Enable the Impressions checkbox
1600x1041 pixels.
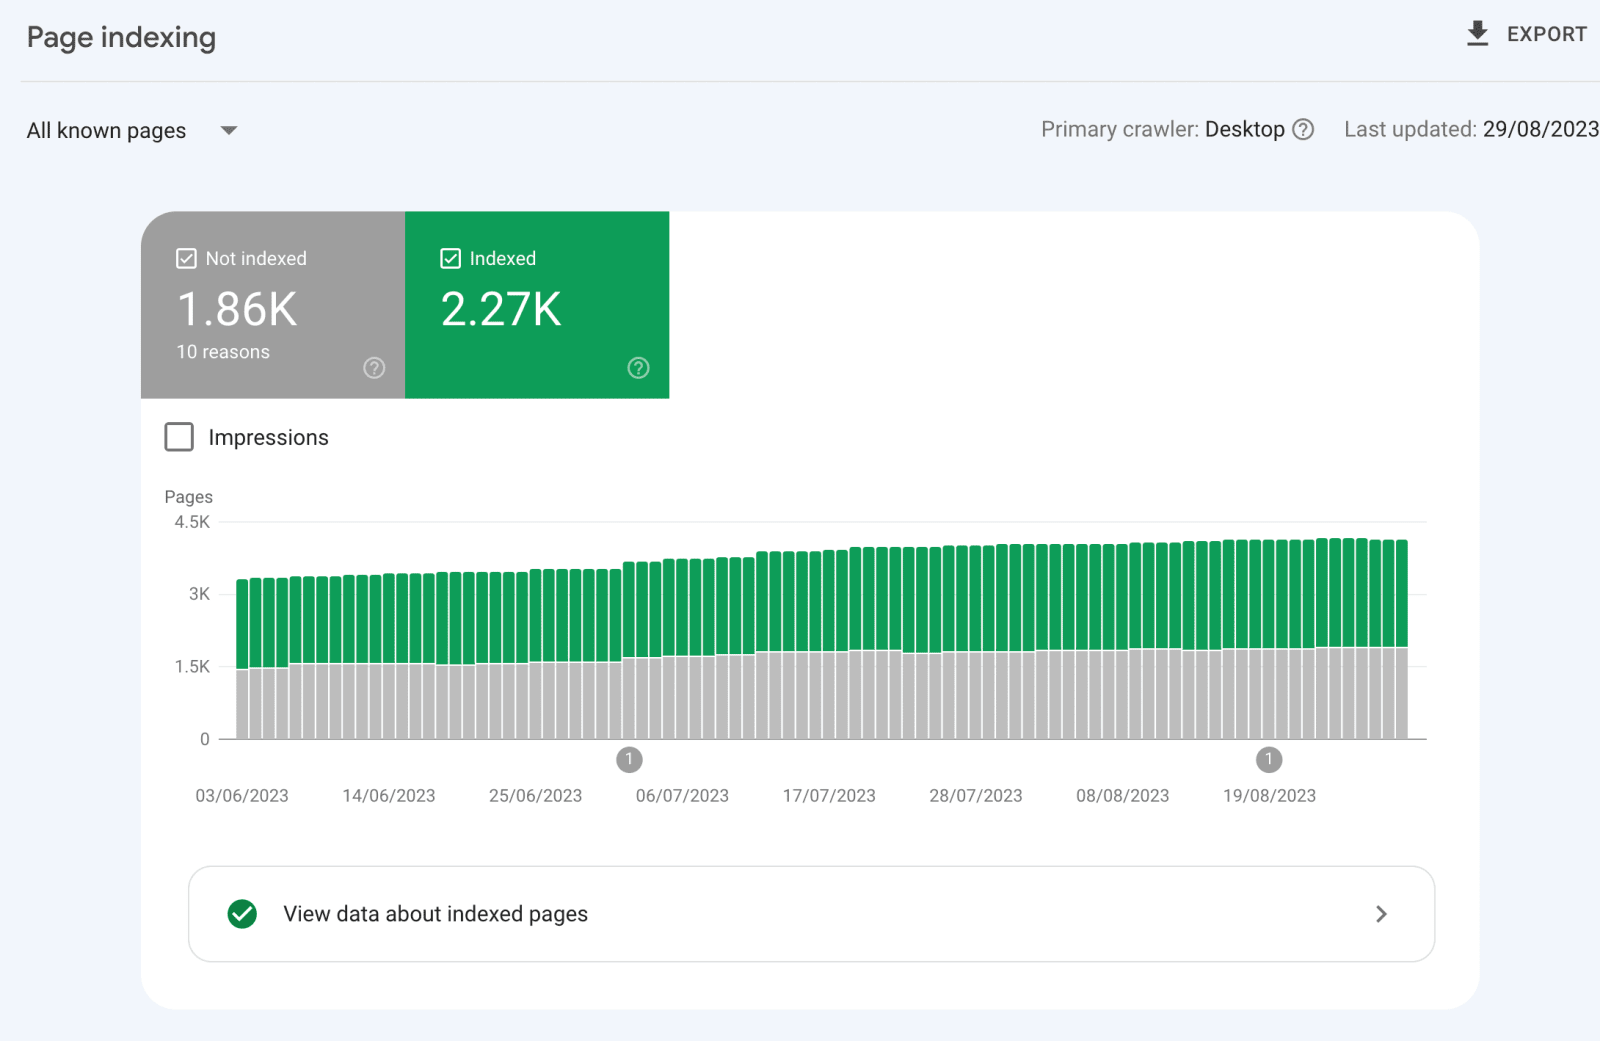[x=179, y=437]
